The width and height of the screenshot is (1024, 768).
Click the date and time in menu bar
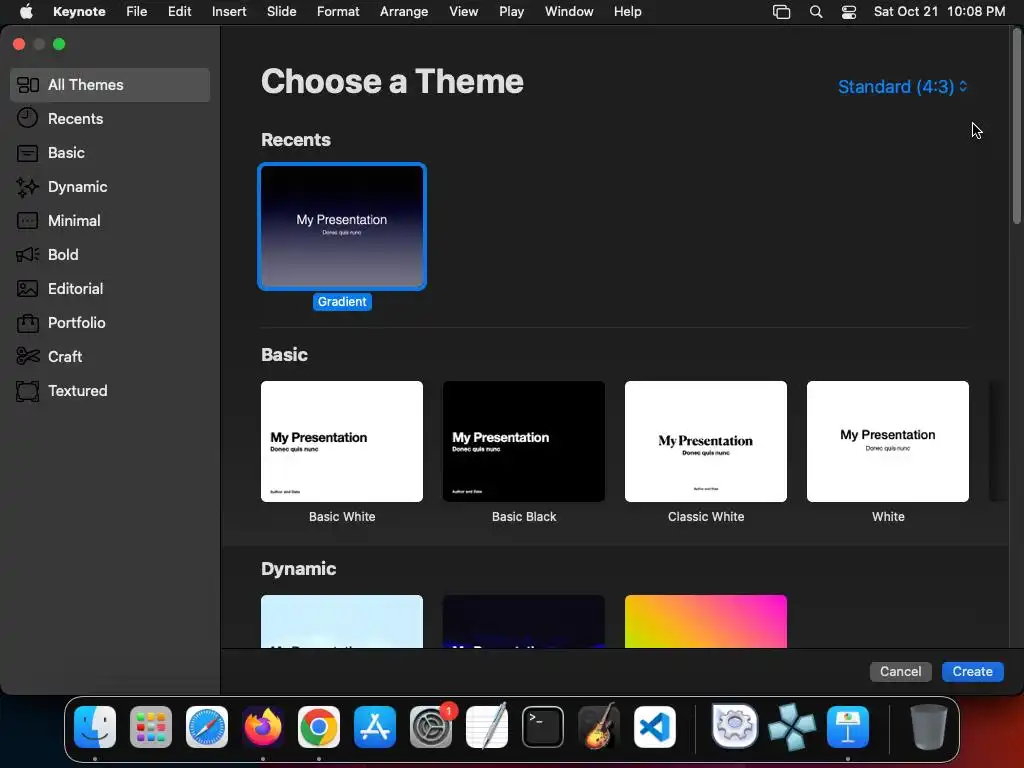click(x=939, y=12)
